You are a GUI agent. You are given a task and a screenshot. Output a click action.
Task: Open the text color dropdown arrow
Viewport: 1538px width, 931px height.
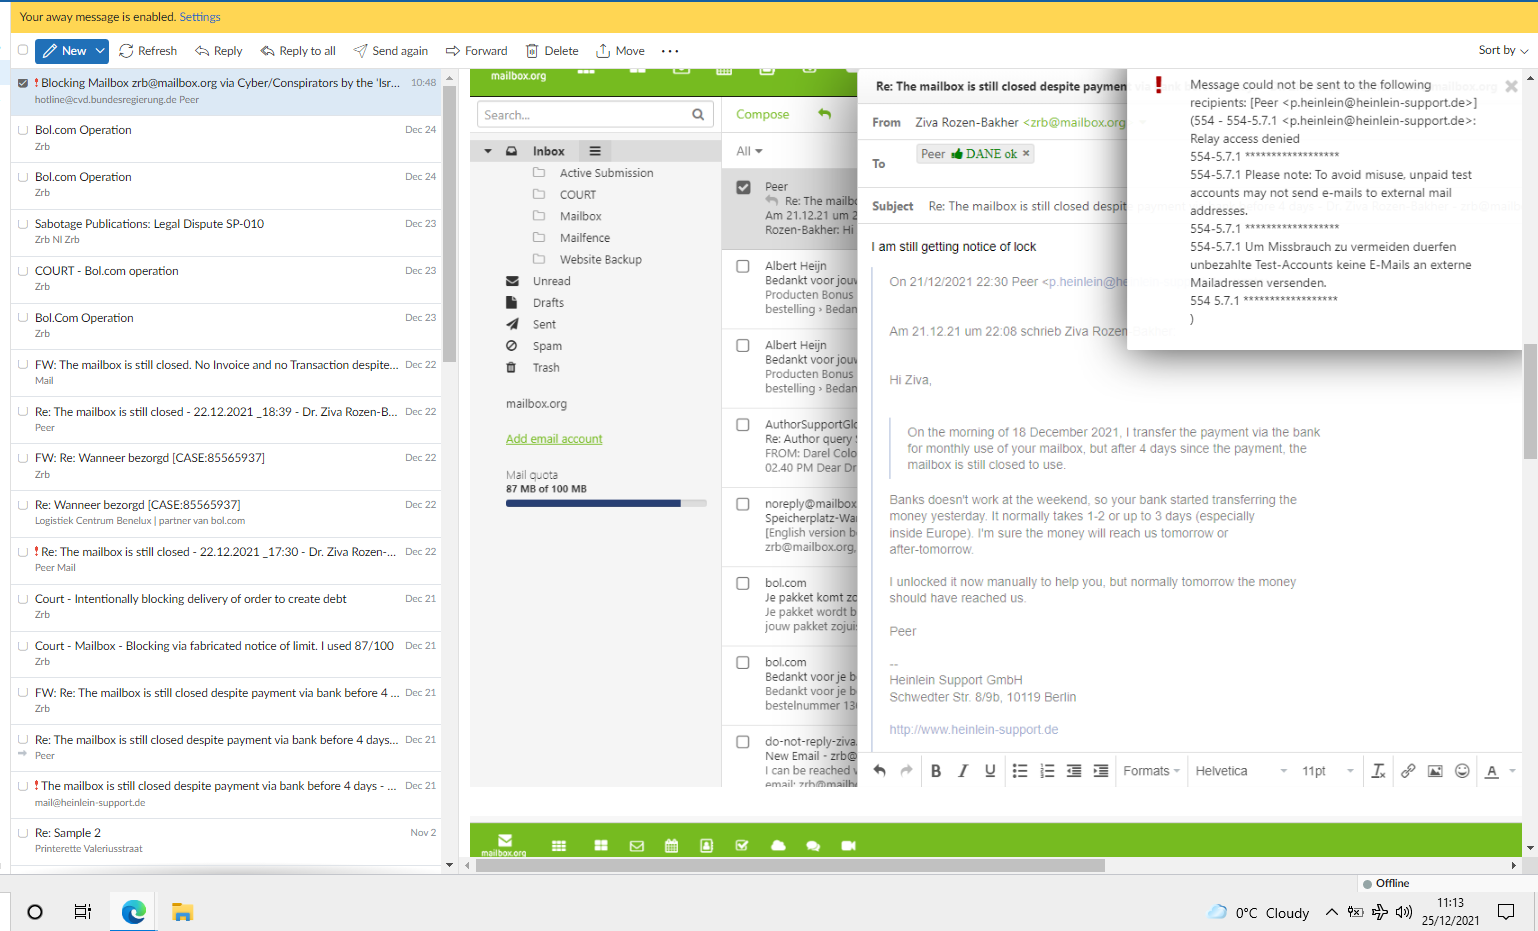tap(1512, 771)
